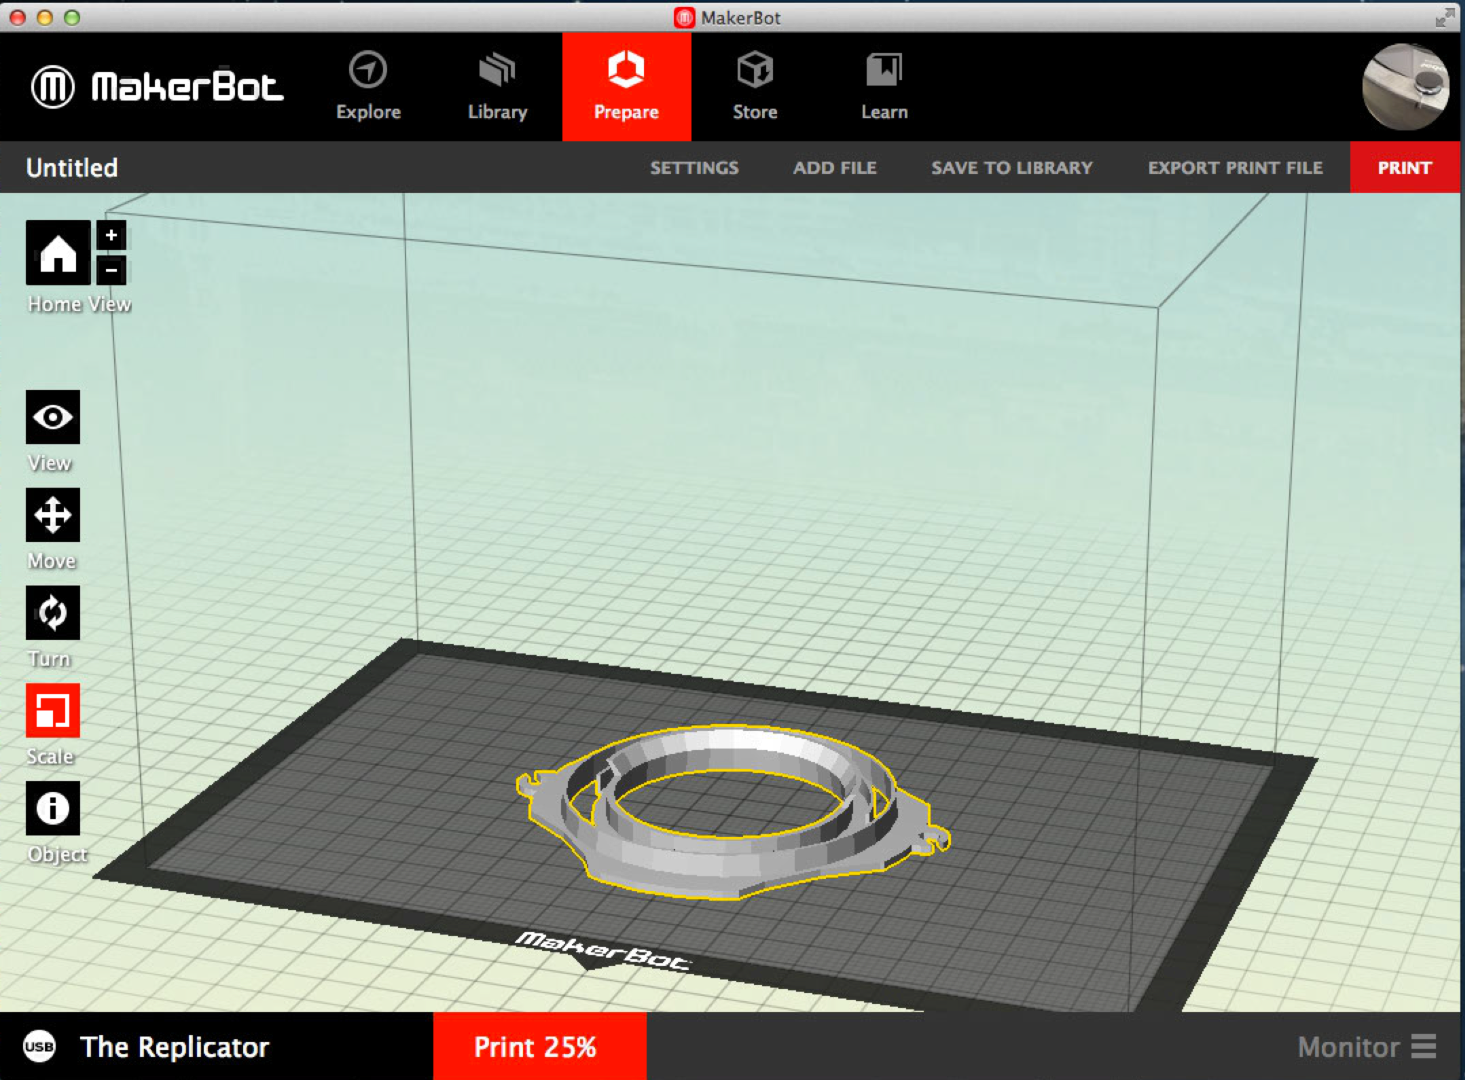1465x1080 pixels.
Task: Open the Explore compass tab
Action: click(x=368, y=87)
